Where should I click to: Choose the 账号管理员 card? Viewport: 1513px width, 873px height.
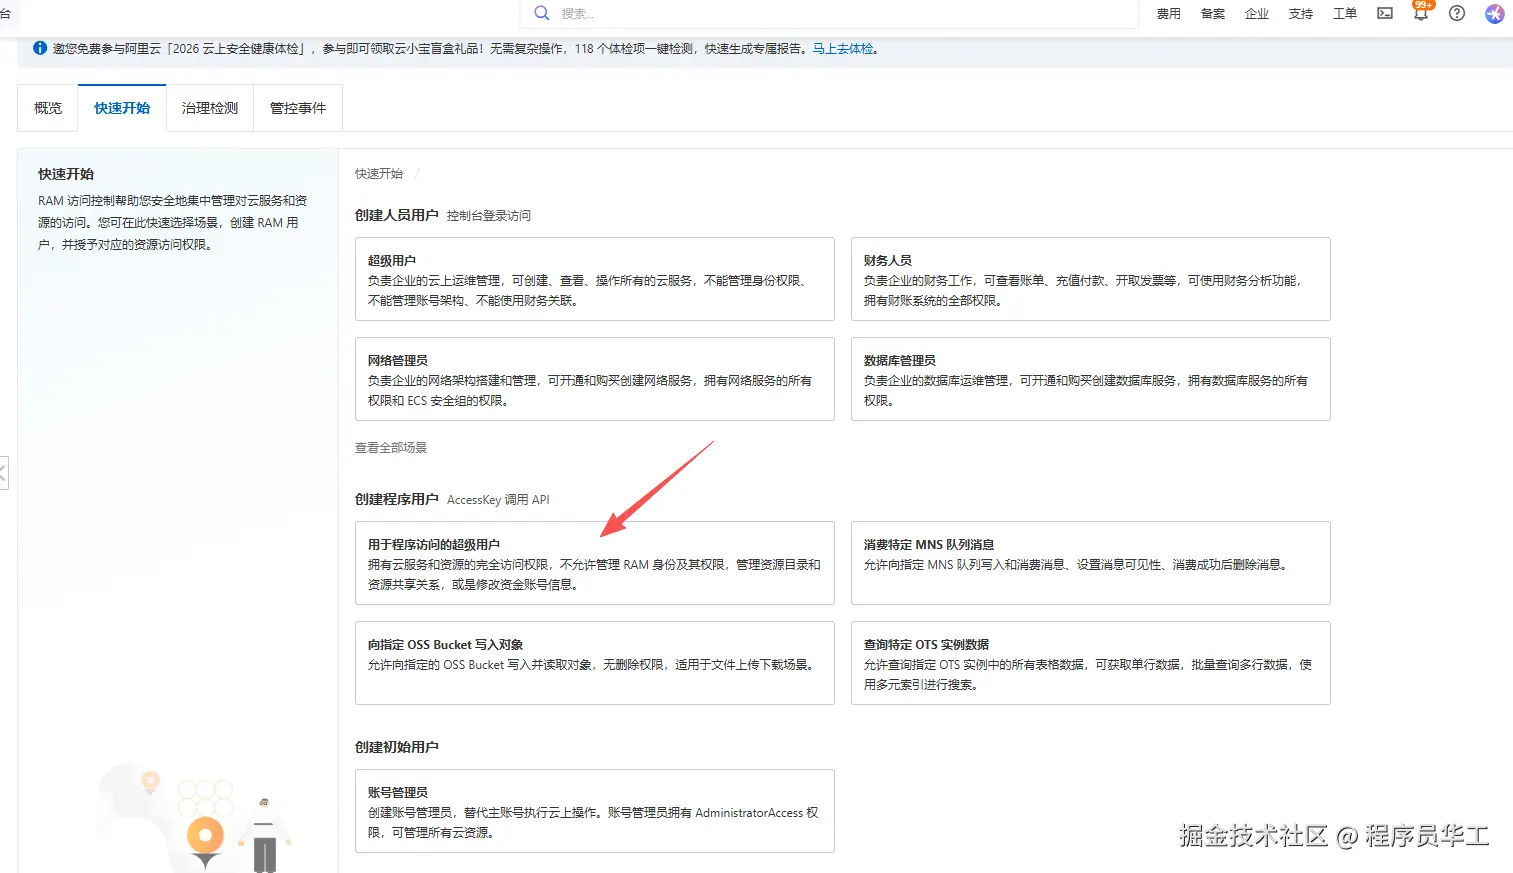point(595,811)
